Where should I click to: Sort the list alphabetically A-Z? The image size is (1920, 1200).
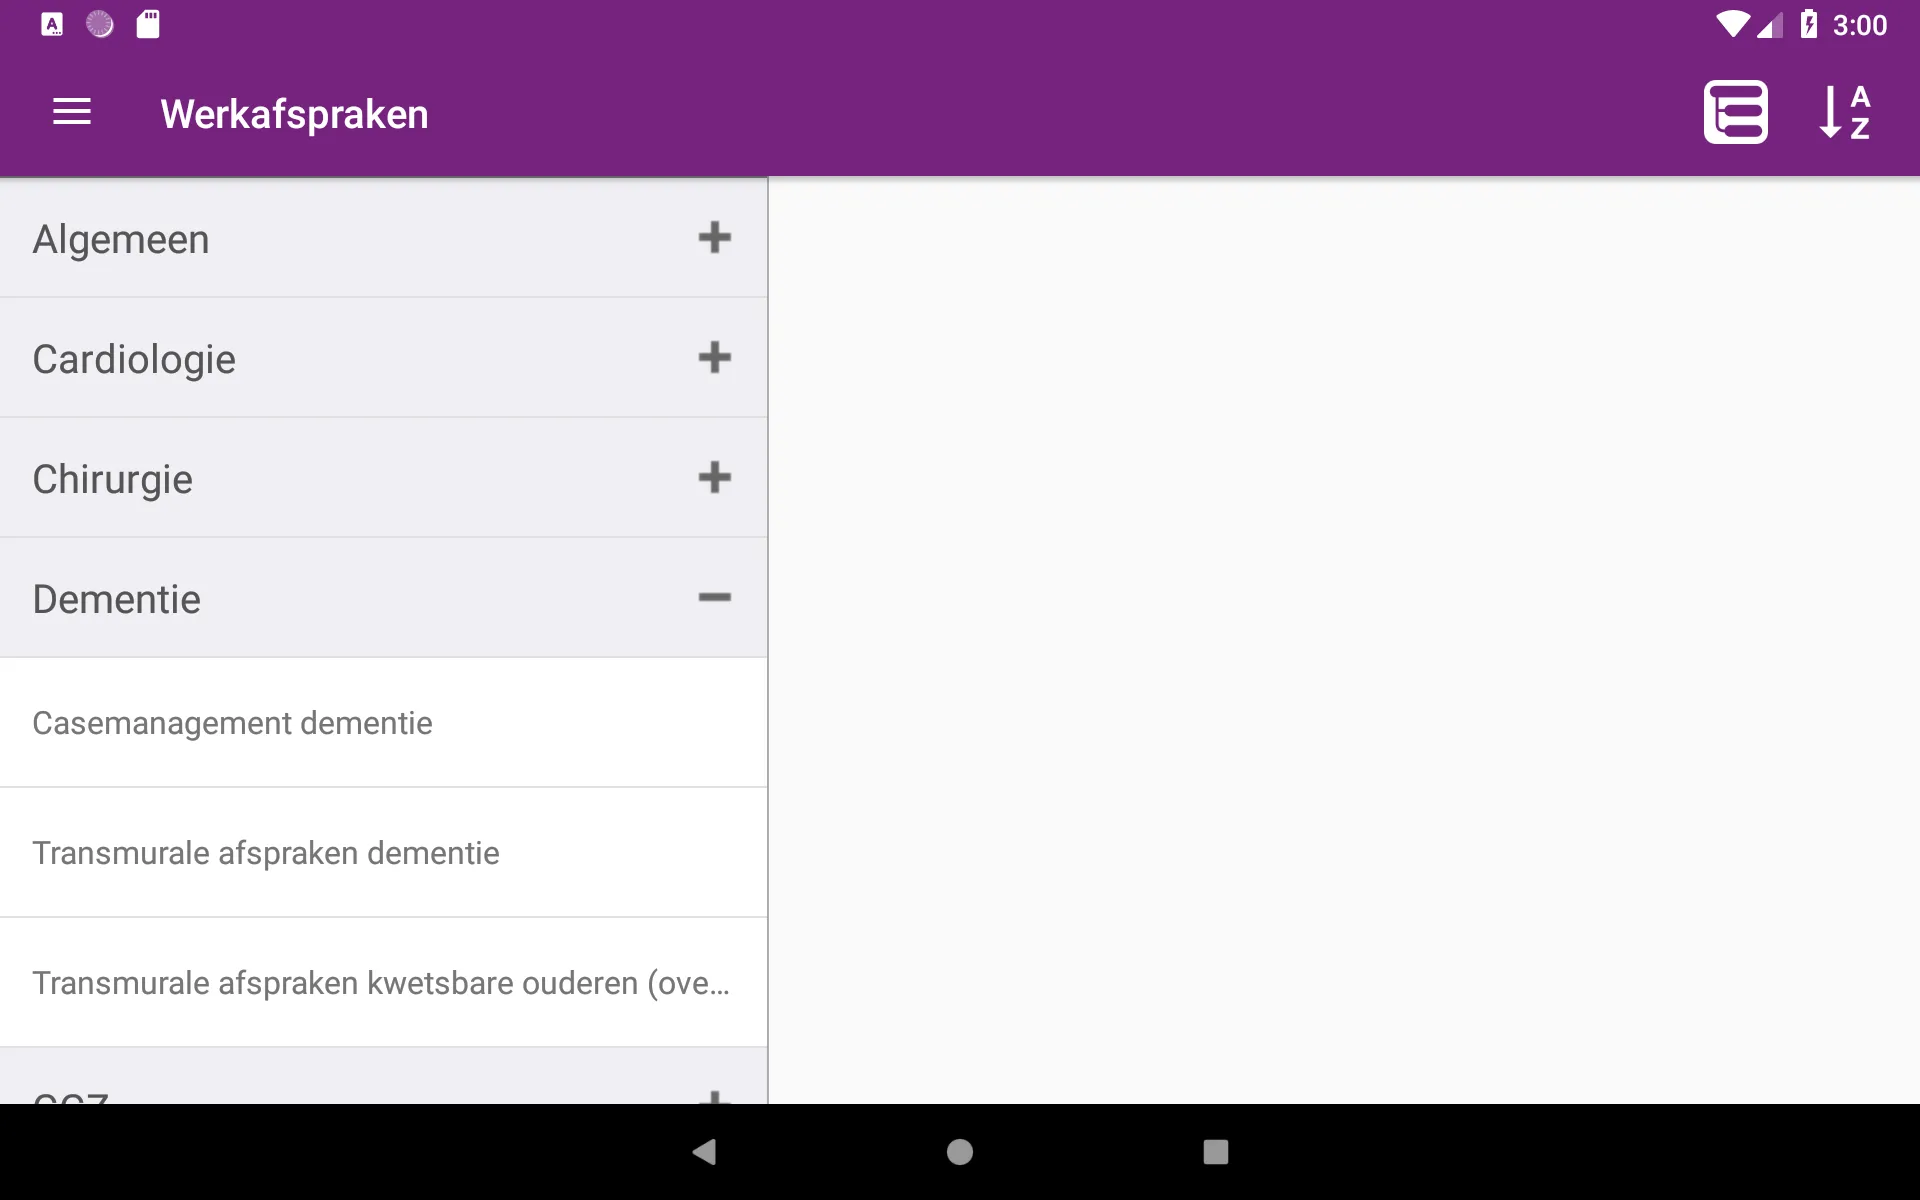click(1845, 112)
